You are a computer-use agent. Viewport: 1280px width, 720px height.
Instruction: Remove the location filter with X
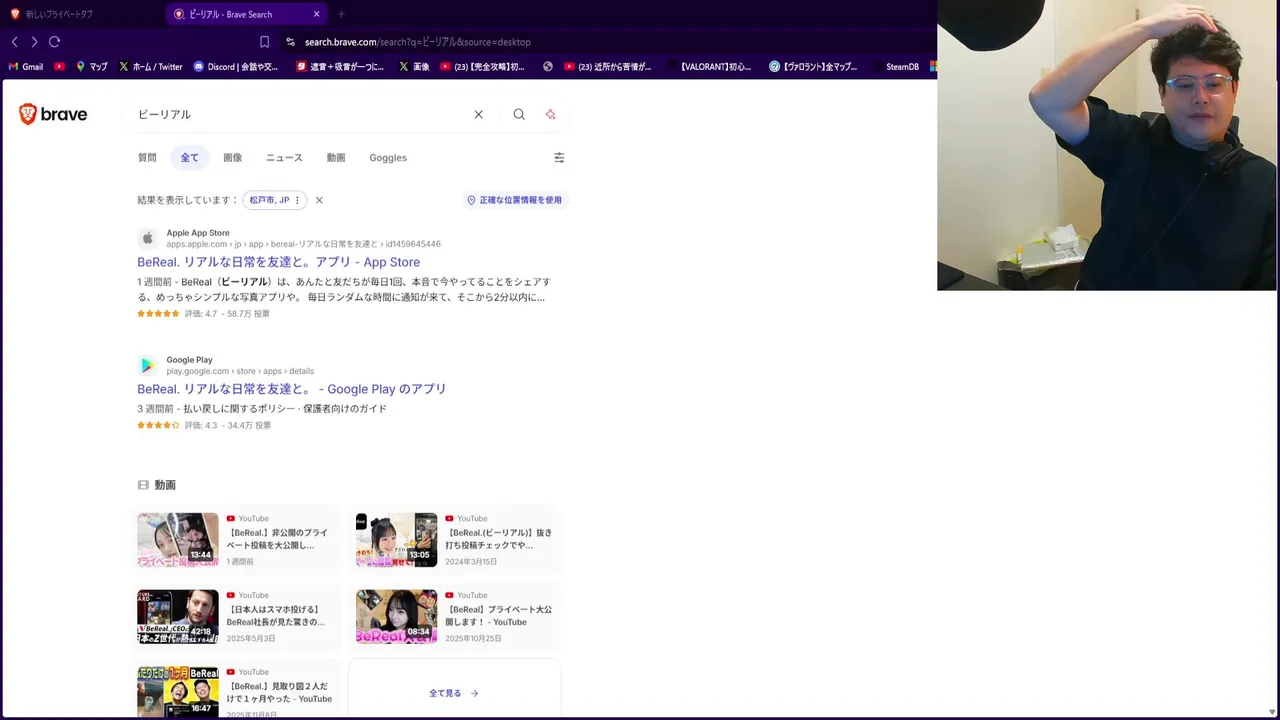pyautogui.click(x=319, y=200)
